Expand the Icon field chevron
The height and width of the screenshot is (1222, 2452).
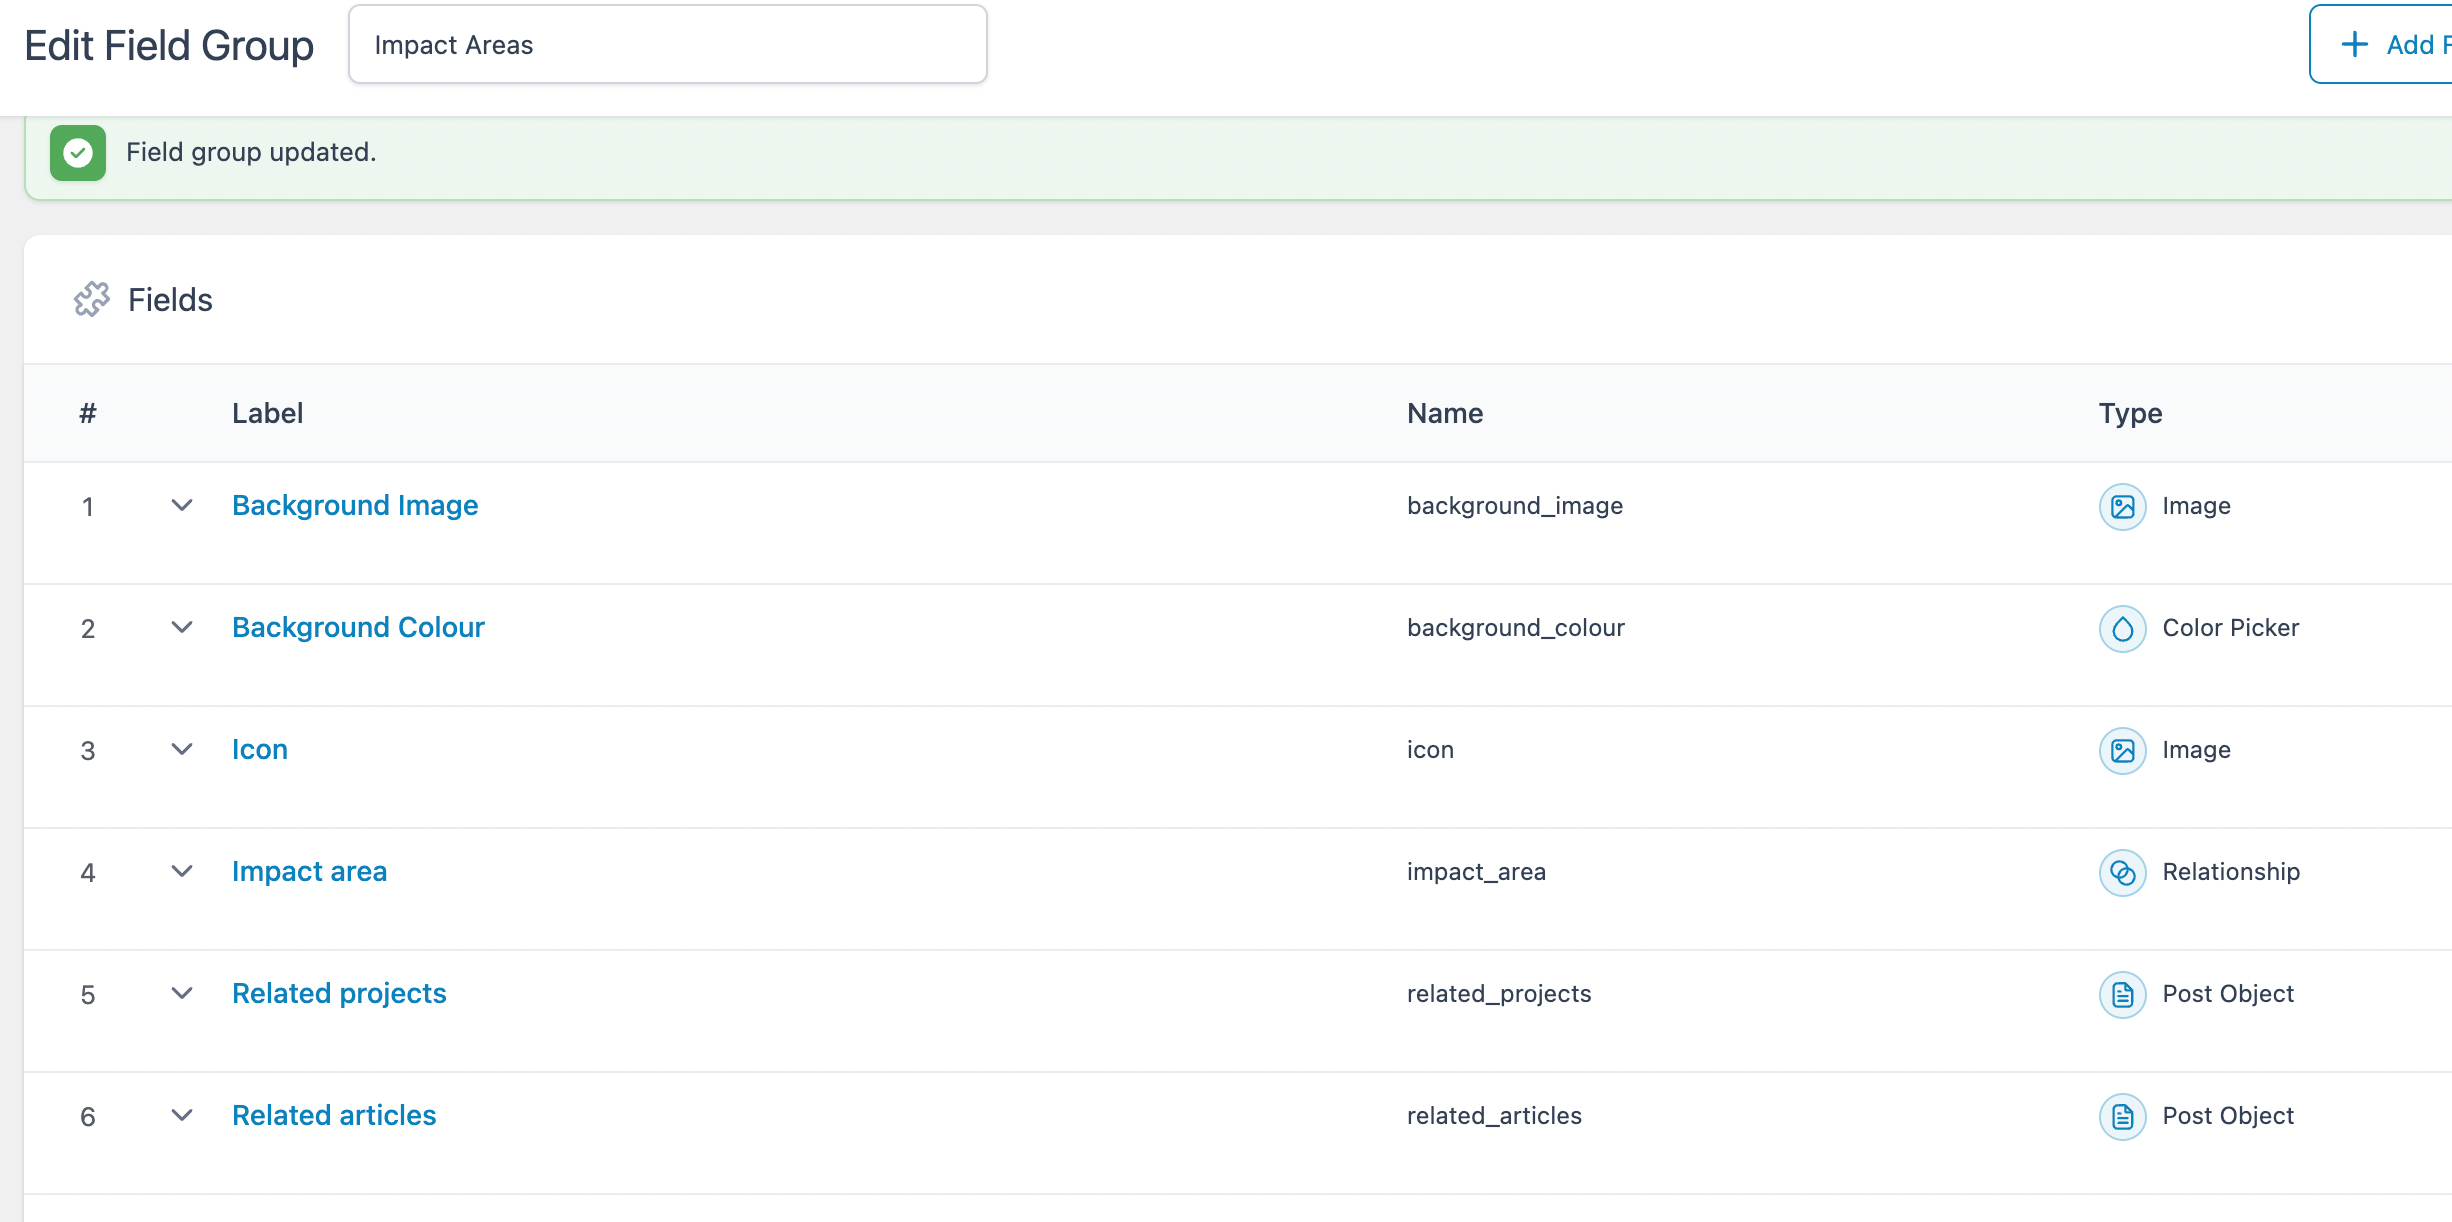tap(181, 749)
